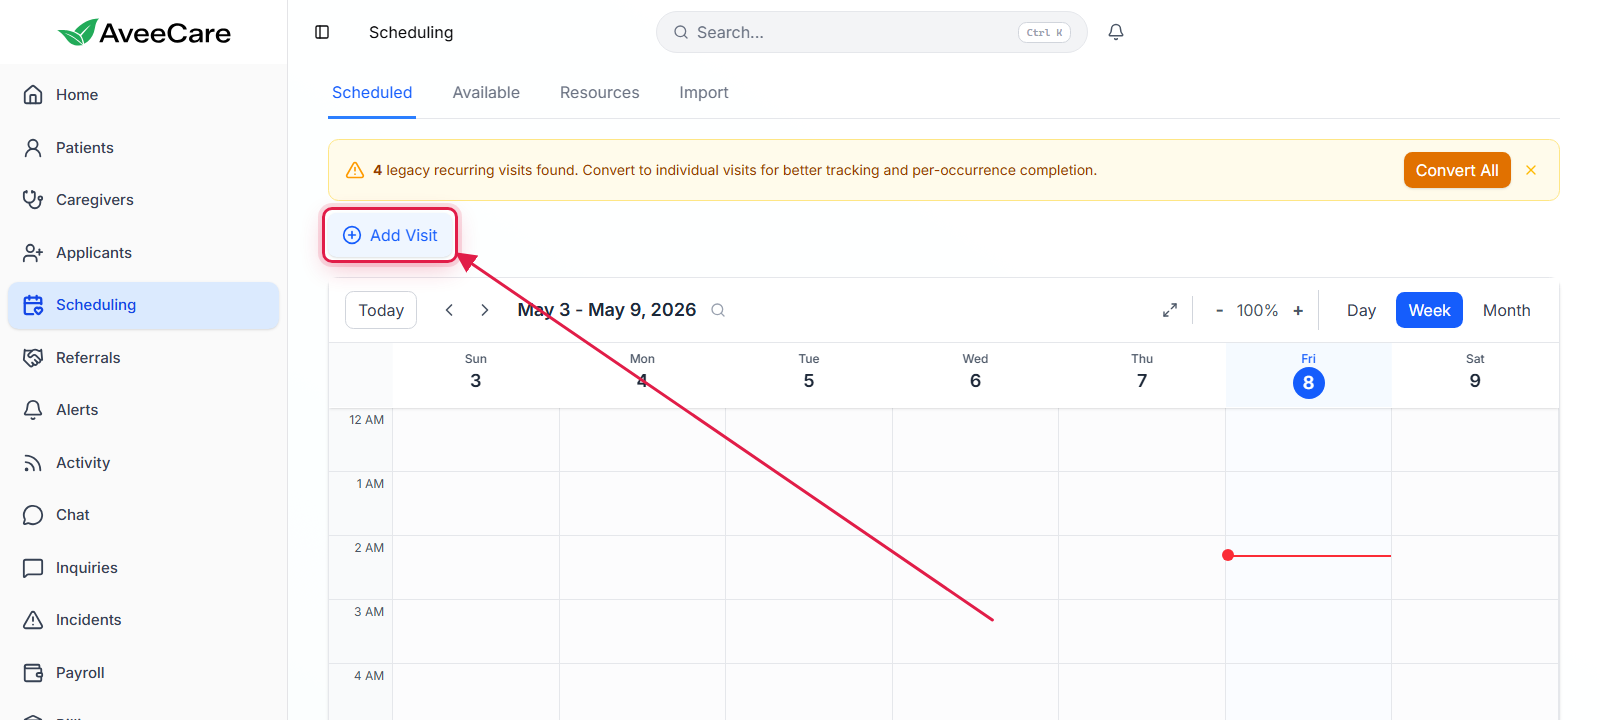Click the Add Visit button
This screenshot has height=720, width=1600.
point(390,235)
